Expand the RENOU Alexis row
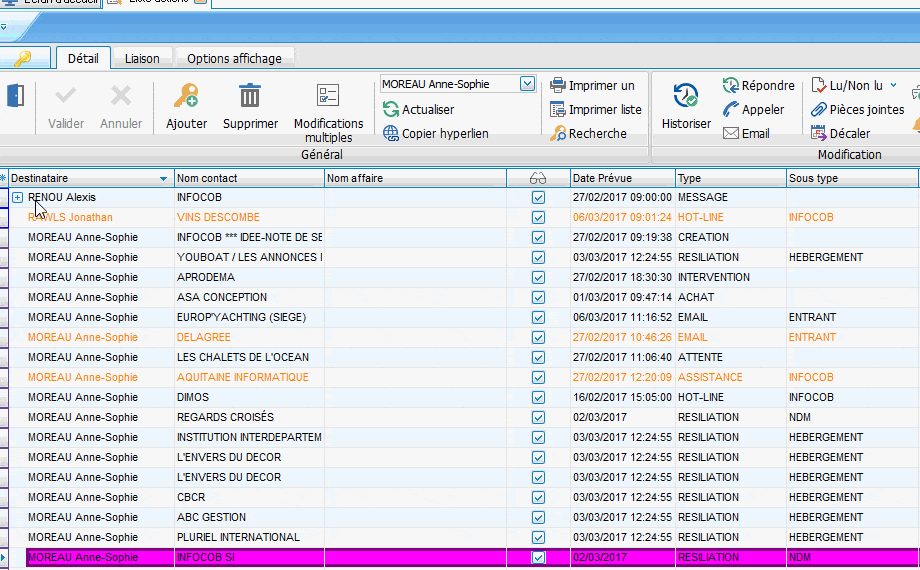Screen dimensions: 920x570 [18, 198]
